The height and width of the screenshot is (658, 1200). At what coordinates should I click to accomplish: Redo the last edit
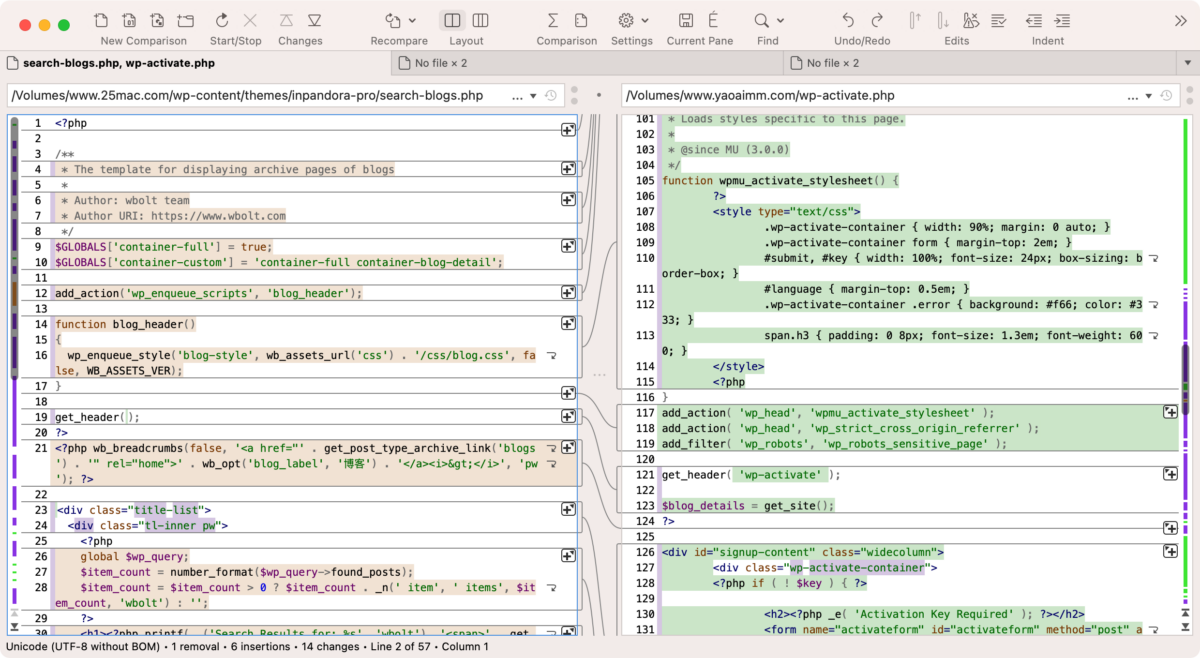click(877, 20)
